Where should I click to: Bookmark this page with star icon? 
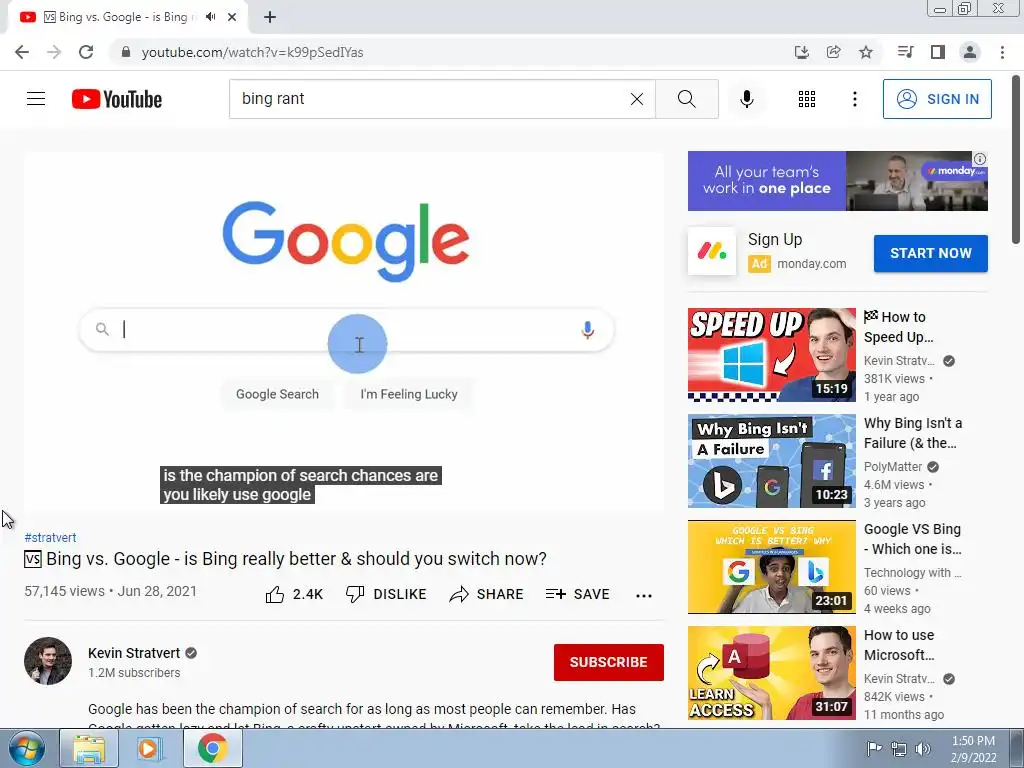pos(865,52)
